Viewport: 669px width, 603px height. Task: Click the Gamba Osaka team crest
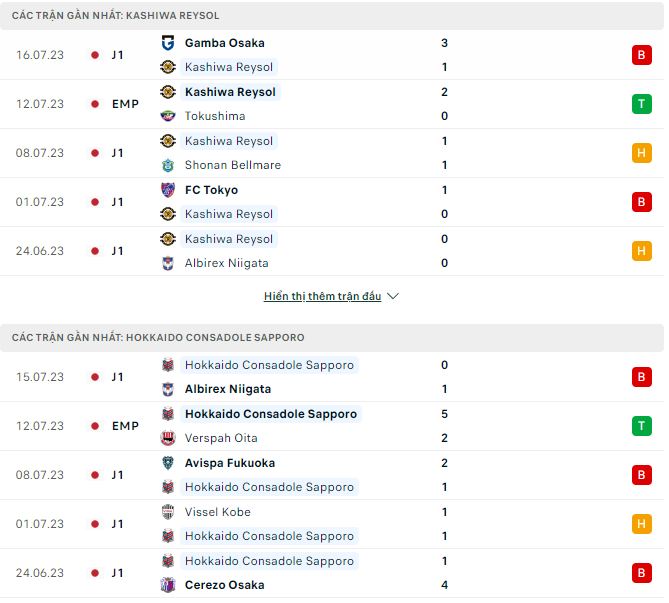click(168, 43)
